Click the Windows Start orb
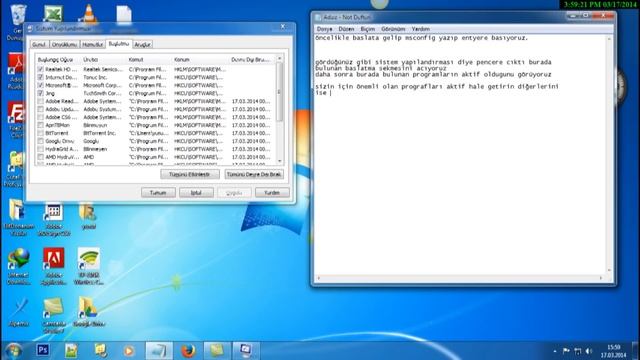 13,351
